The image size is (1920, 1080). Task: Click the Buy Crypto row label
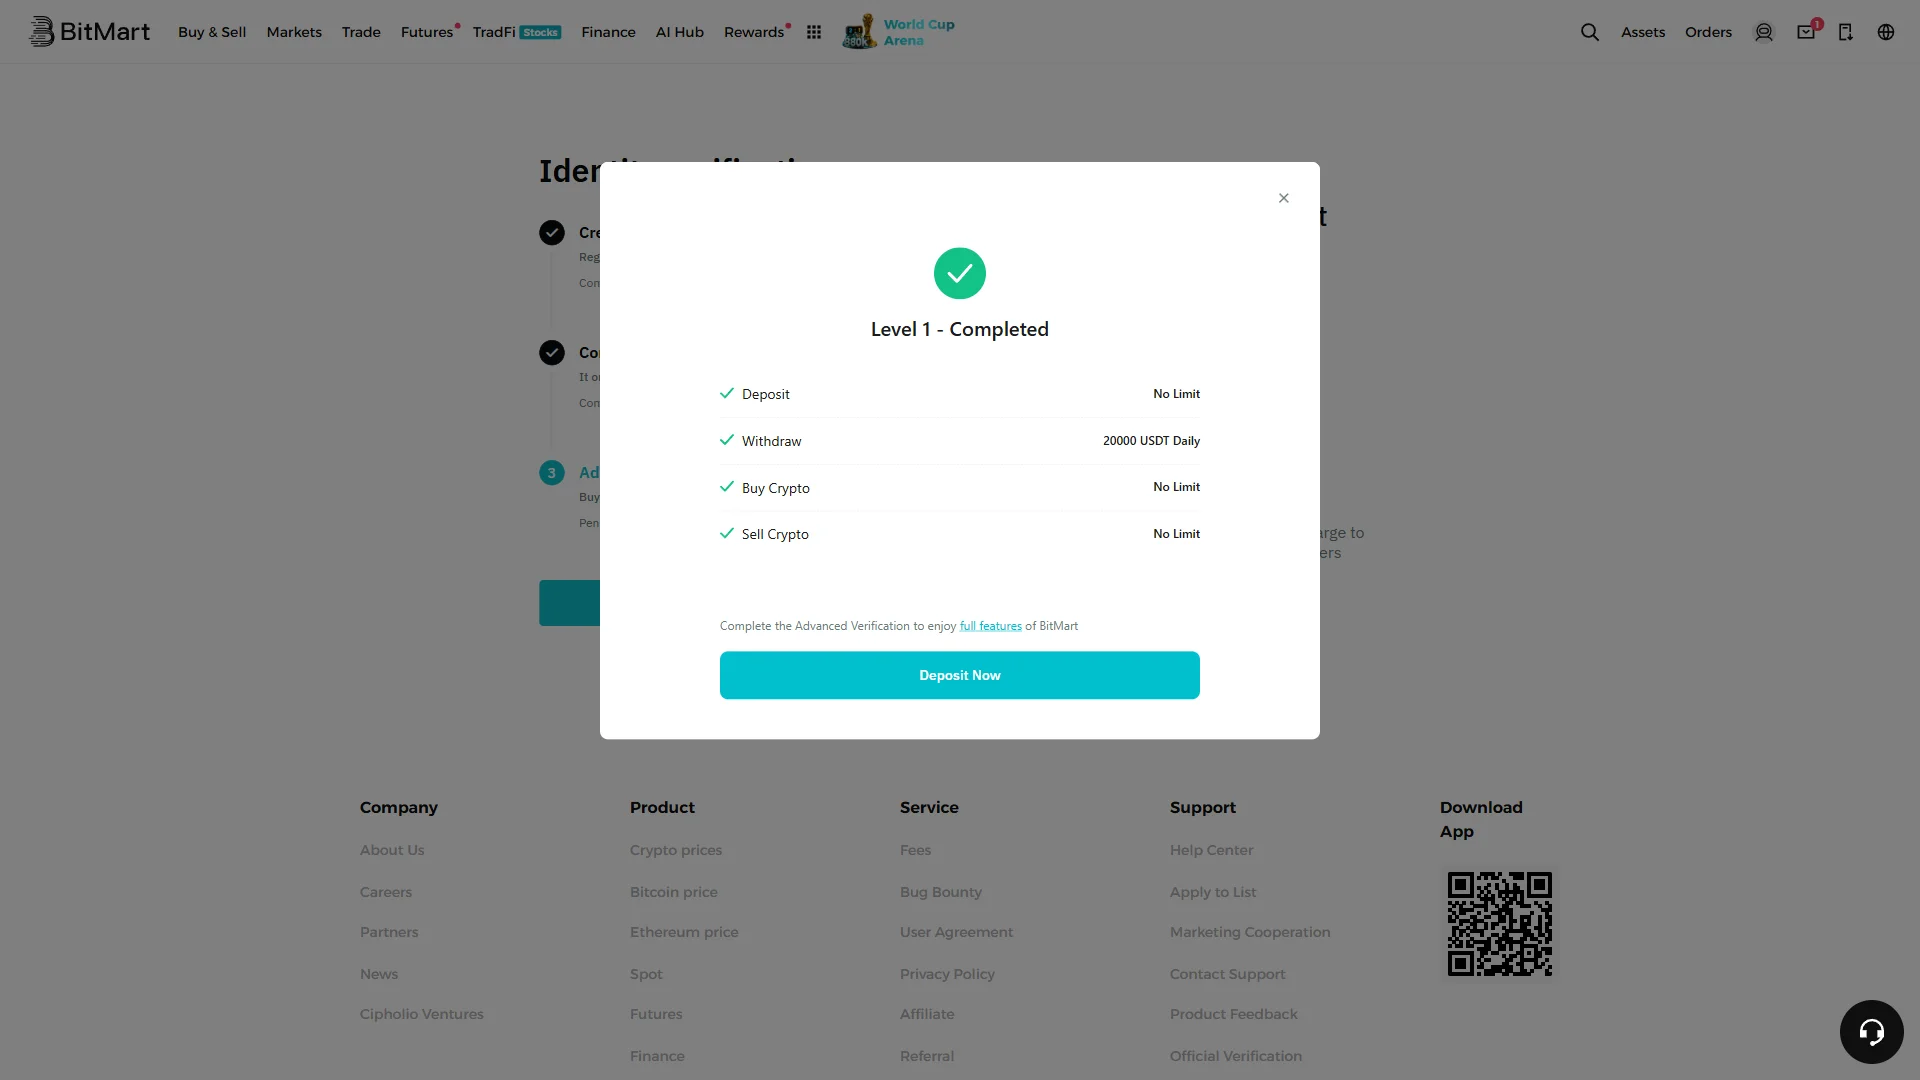[x=776, y=488]
